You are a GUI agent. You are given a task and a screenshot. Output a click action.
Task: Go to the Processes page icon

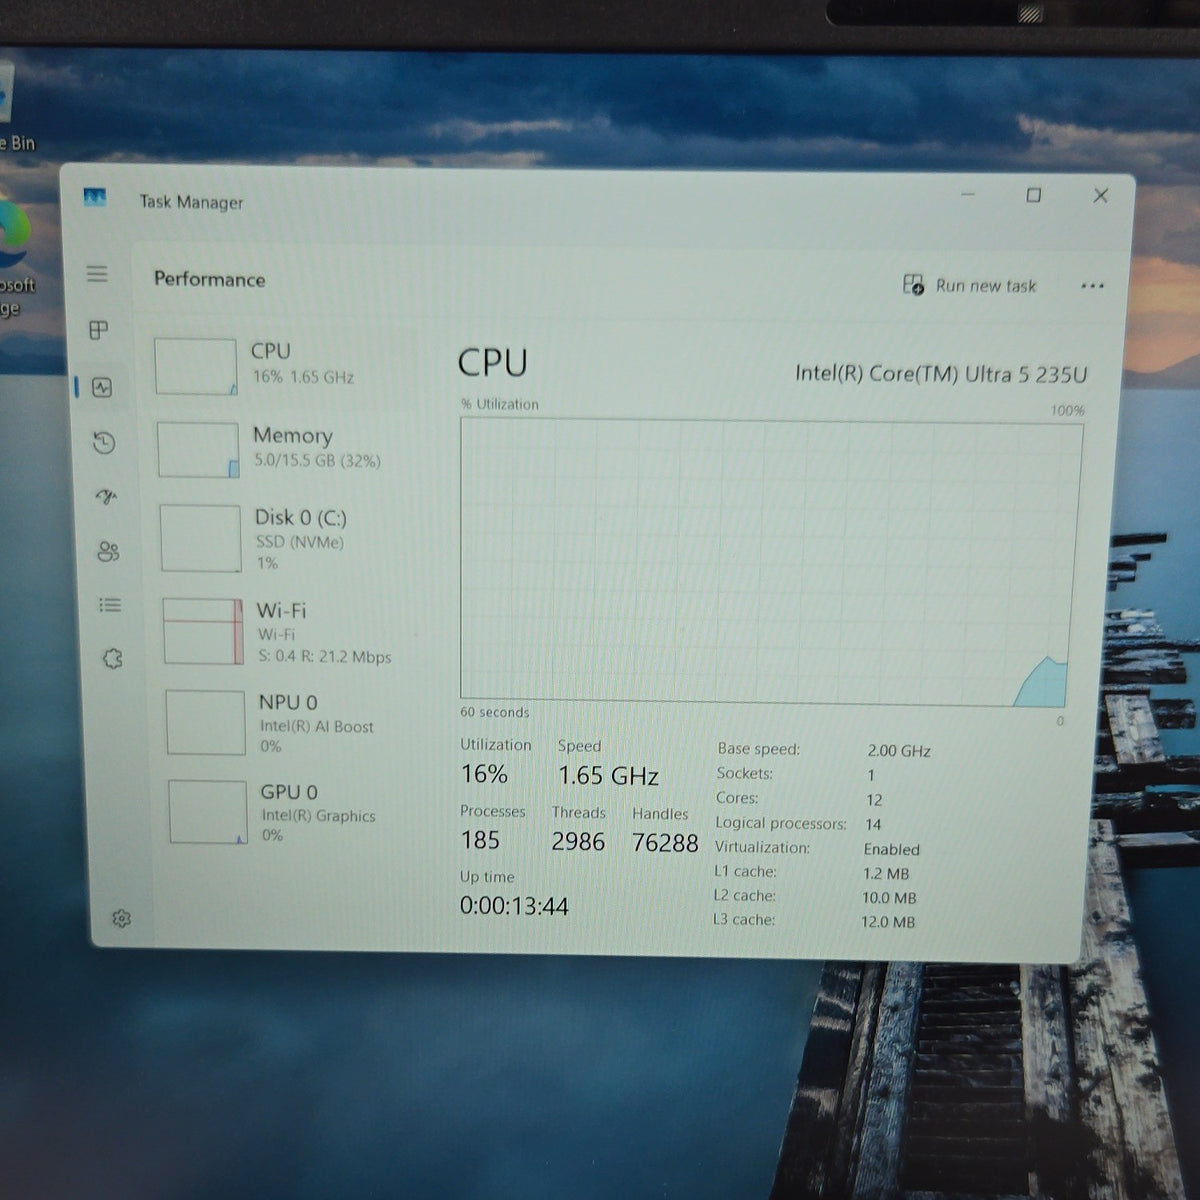pyautogui.click(x=99, y=330)
